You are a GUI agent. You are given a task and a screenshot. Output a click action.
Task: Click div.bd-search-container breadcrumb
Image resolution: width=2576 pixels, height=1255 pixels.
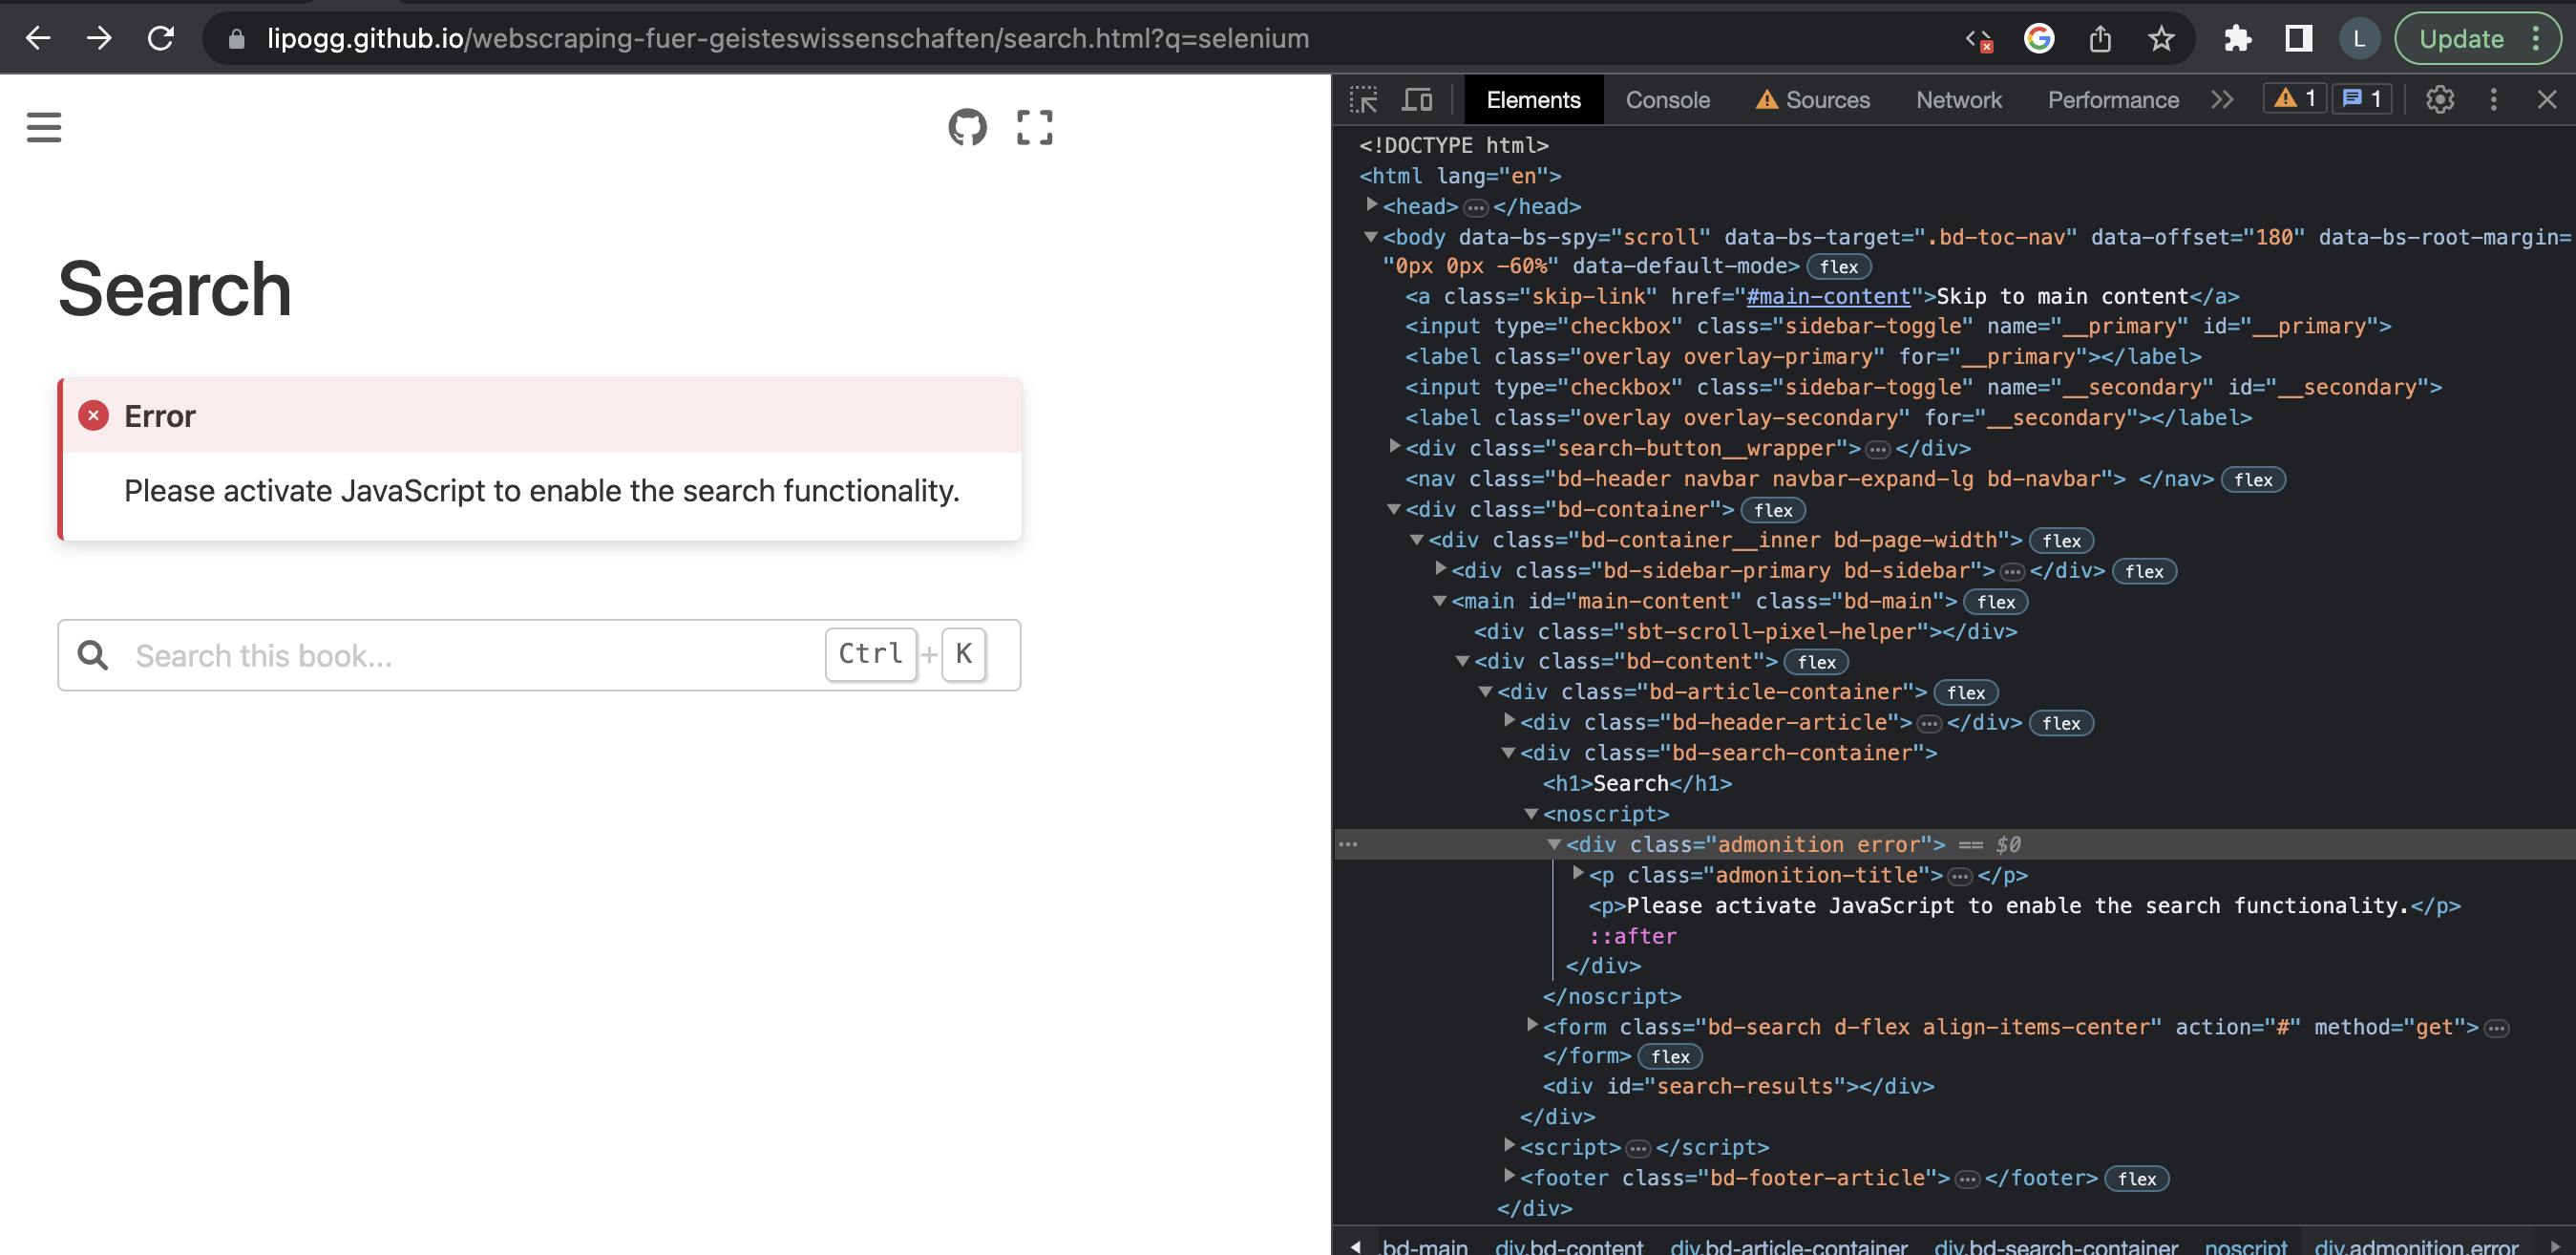2056,1246
